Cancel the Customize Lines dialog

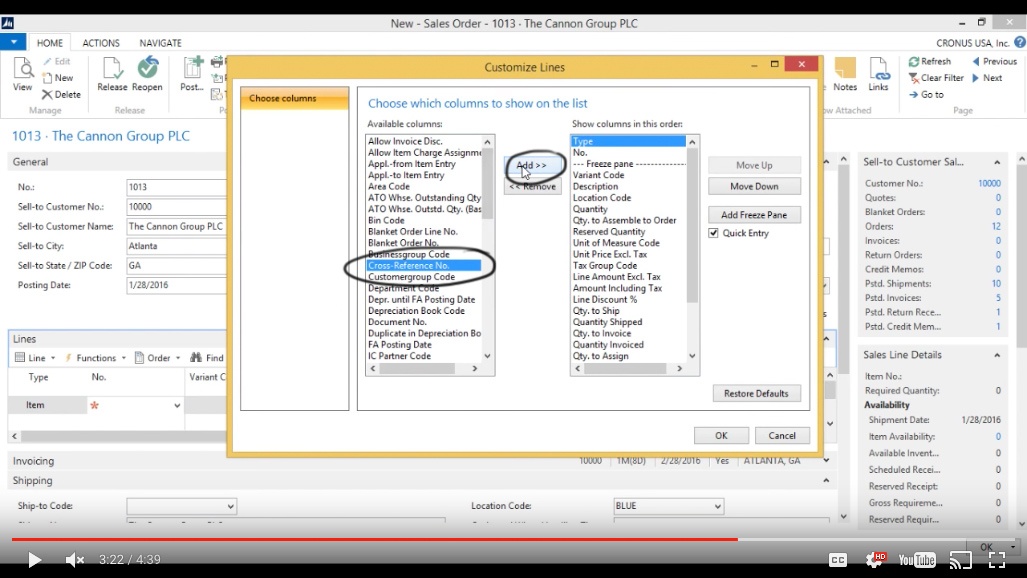coord(782,436)
